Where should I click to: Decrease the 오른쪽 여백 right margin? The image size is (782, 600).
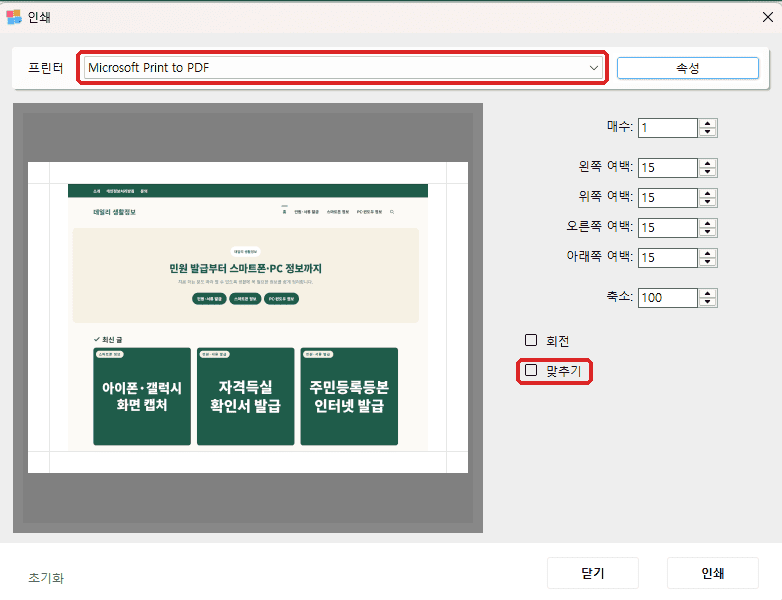point(708,232)
